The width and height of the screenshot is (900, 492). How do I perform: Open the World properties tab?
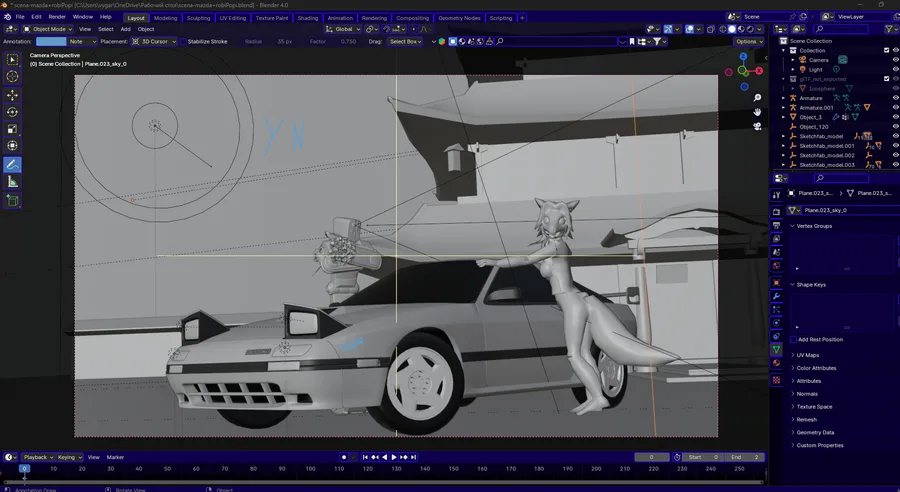(776, 265)
